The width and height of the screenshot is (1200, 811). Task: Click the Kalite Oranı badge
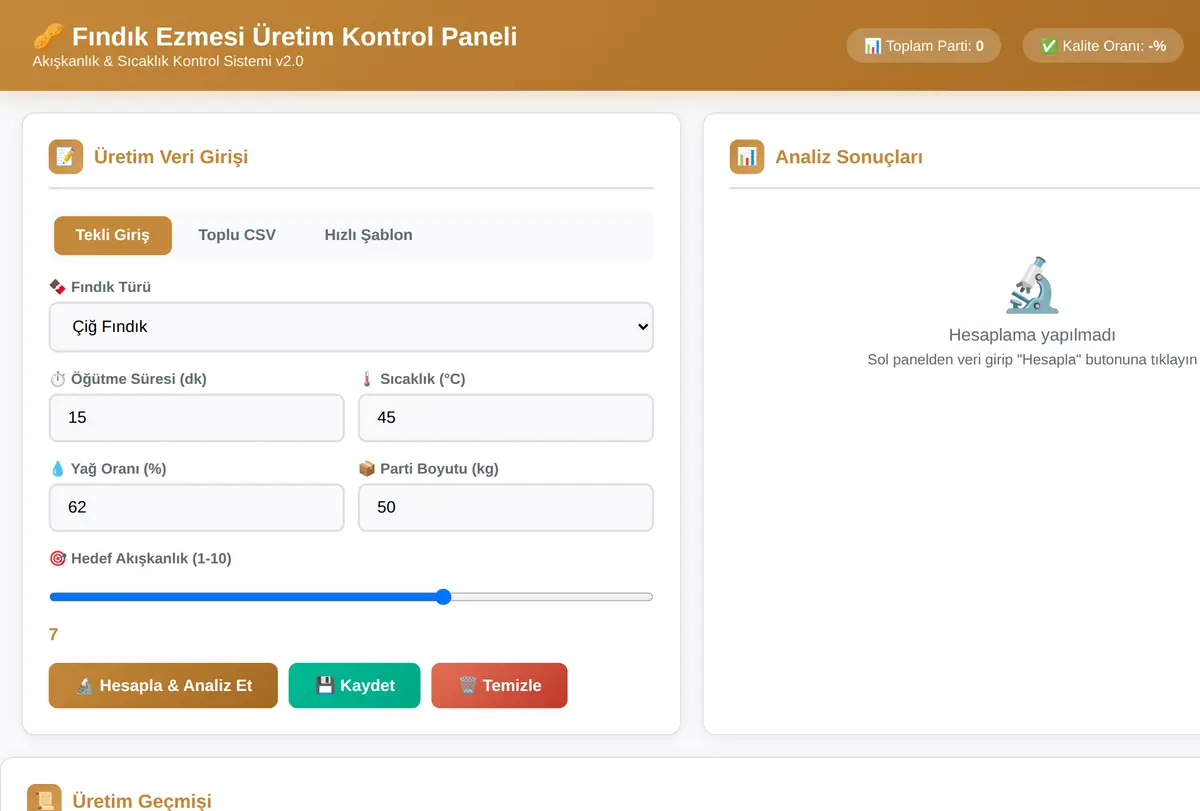point(1103,46)
